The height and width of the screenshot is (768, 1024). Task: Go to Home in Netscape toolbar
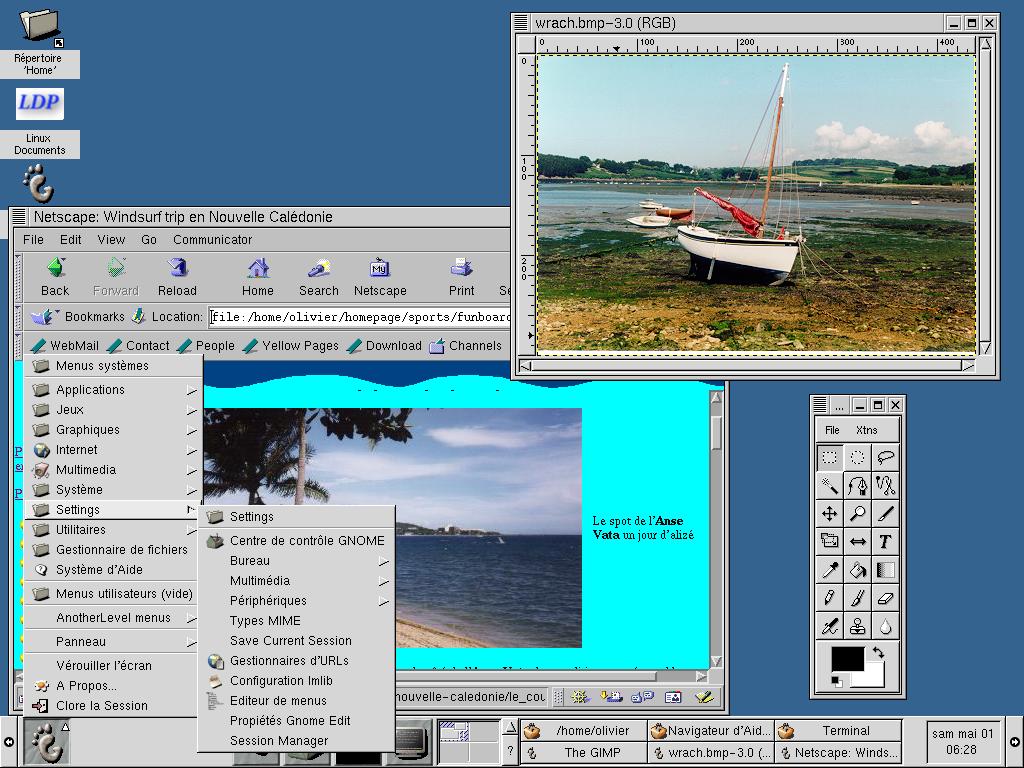(x=258, y=277)
